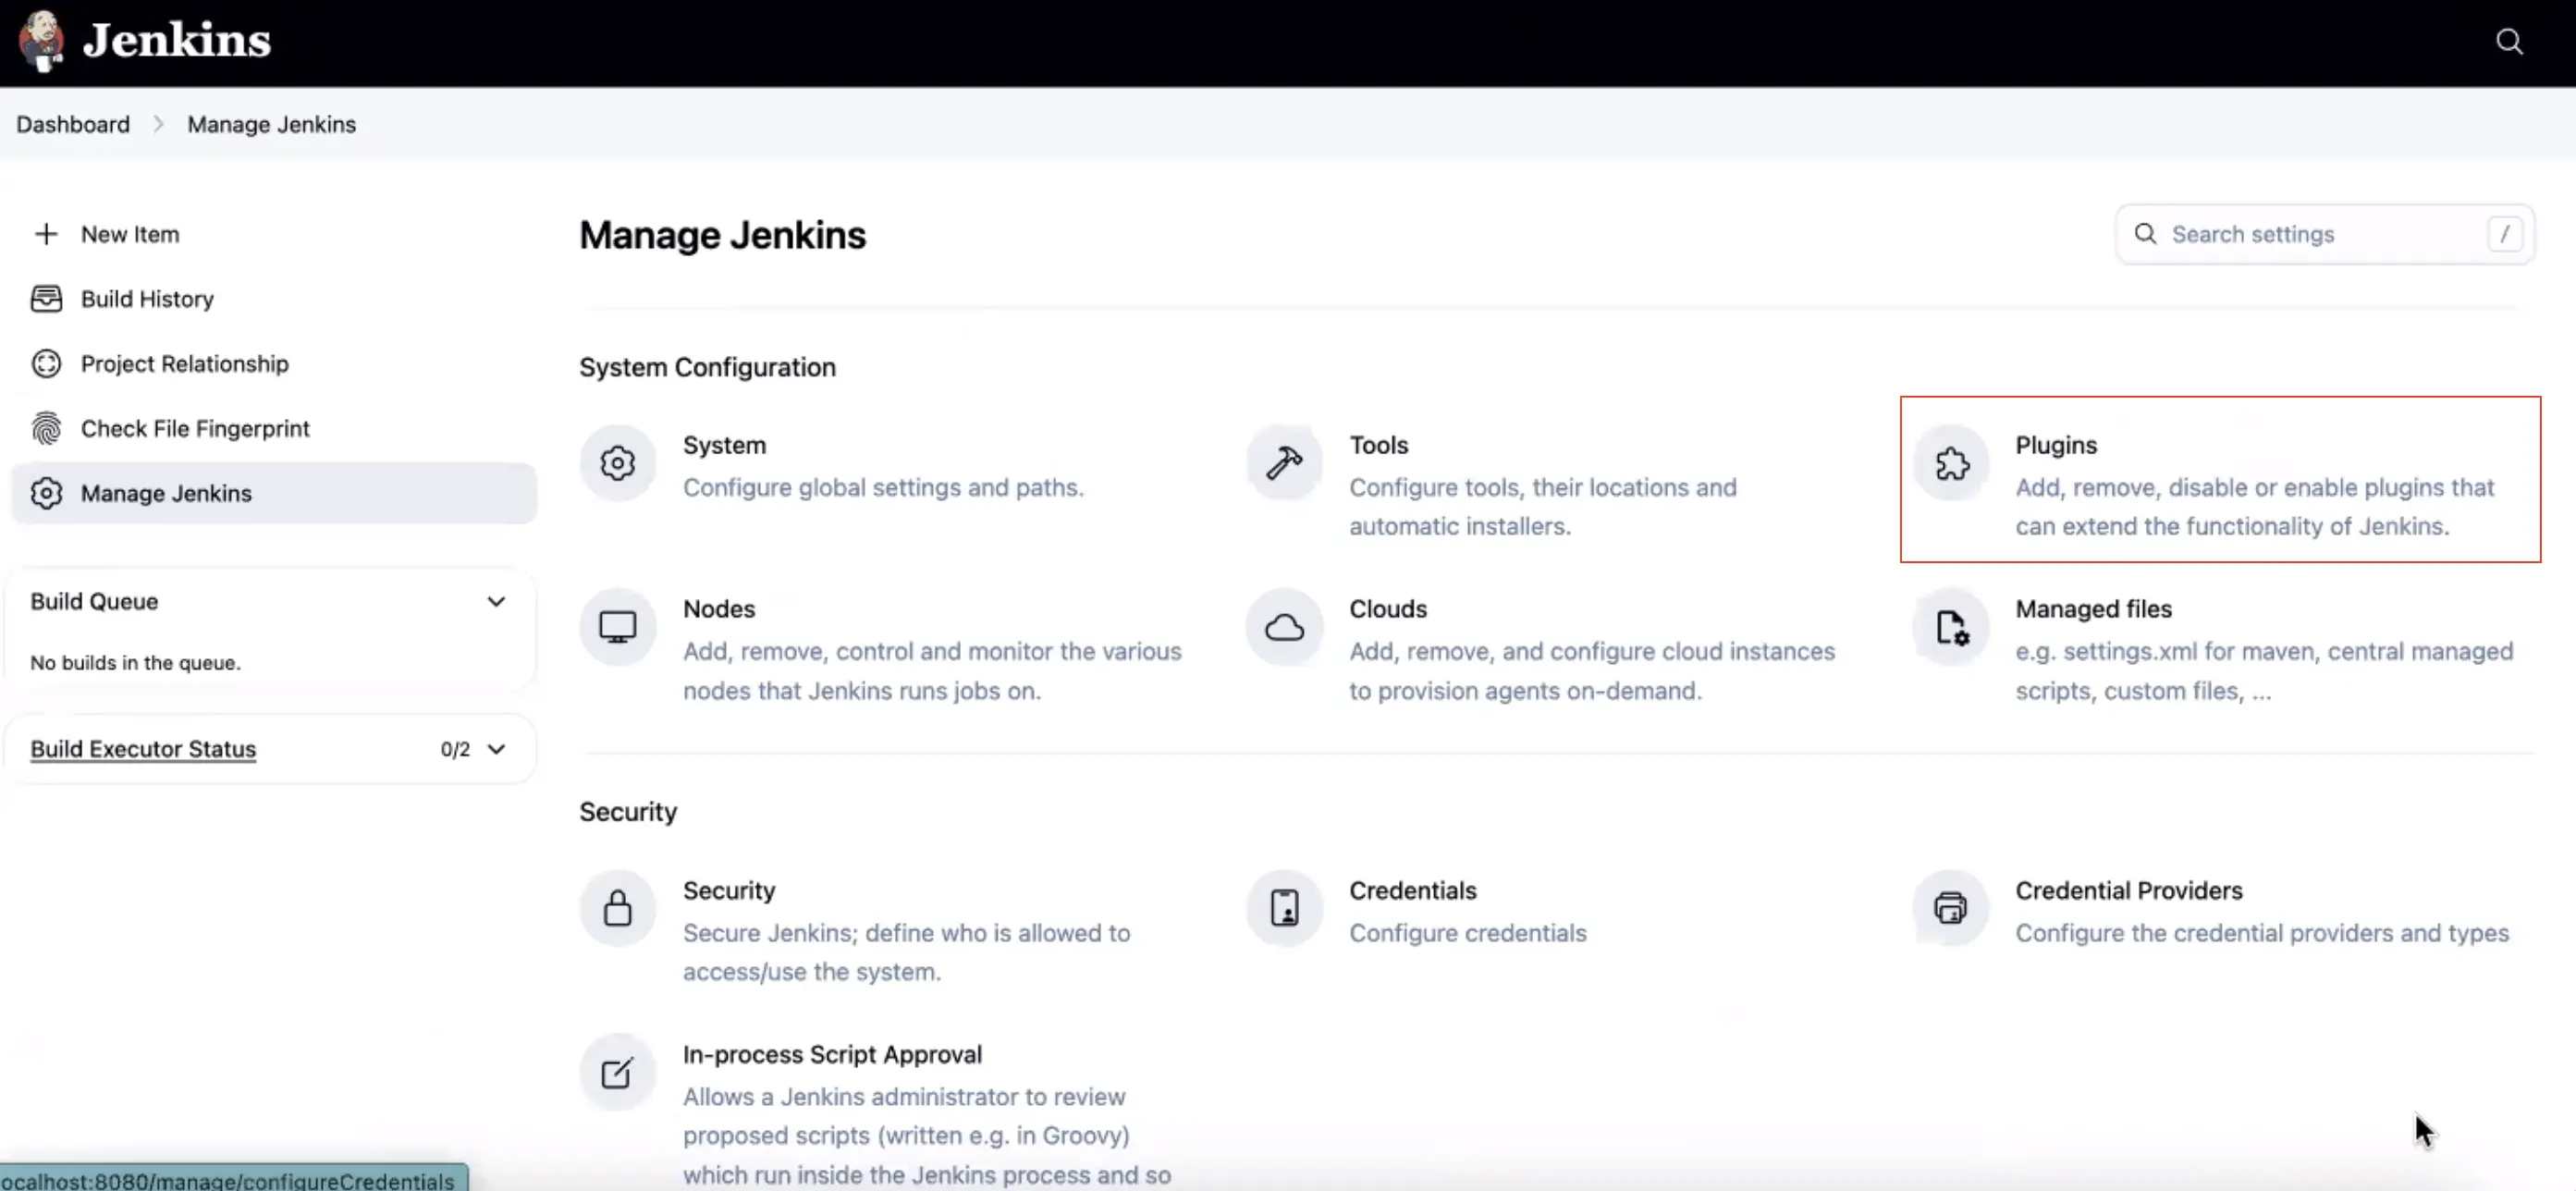2576x1191 pixels.
Task: Click the fingerprint icon in sidebar
Action: (x=46, y=428)
